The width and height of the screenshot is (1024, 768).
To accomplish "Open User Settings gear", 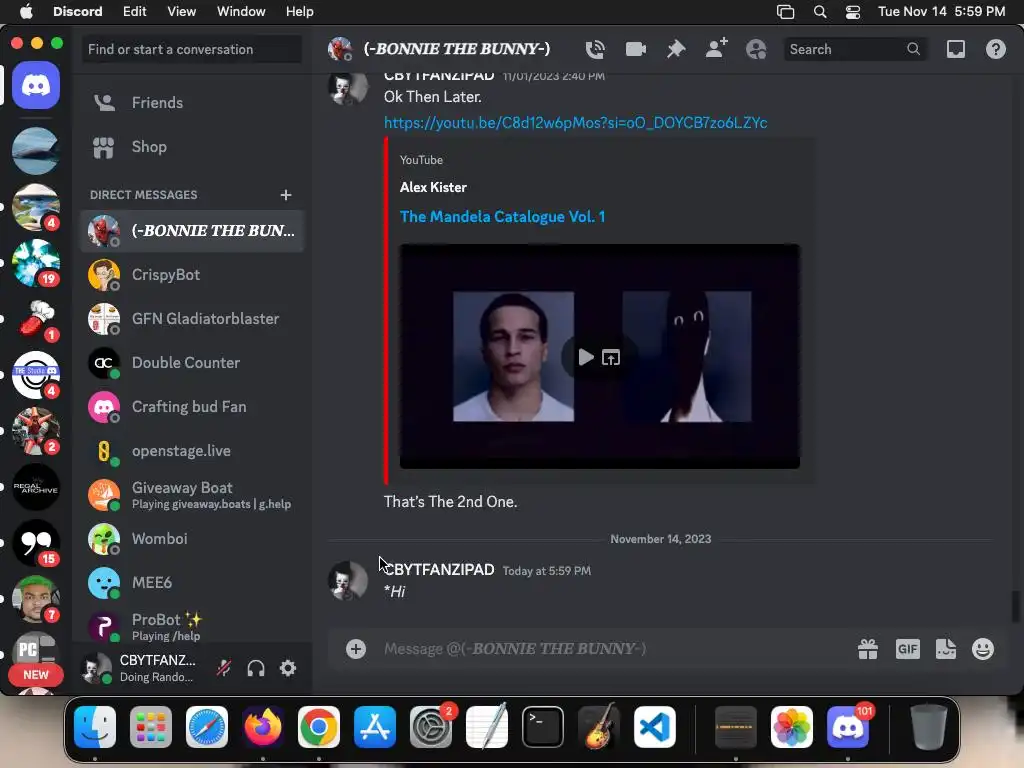I will coord(288,668).
